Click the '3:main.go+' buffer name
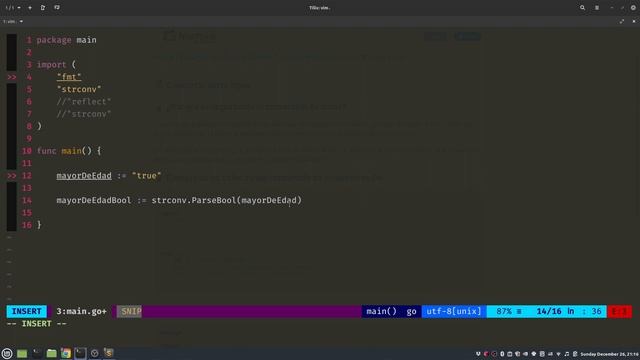Screen dimensions: 640x360 point(81,311)
